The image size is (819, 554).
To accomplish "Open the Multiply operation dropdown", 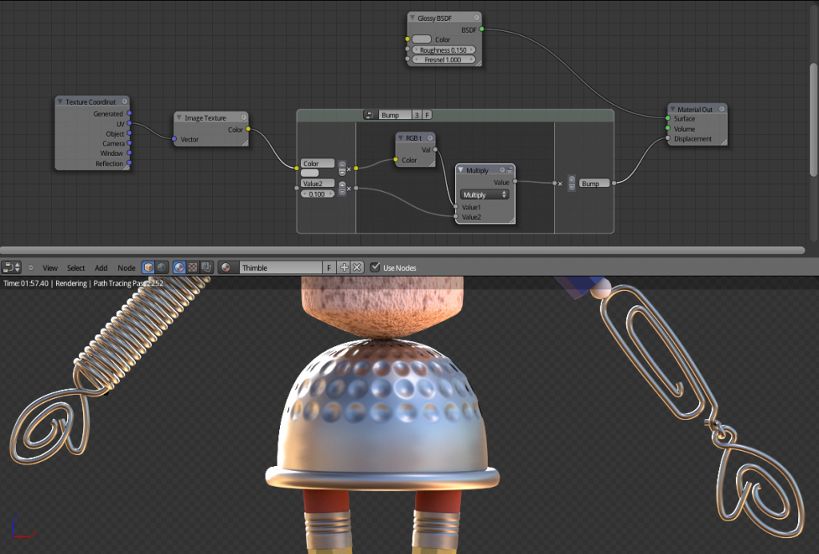I will coord(484,194).
